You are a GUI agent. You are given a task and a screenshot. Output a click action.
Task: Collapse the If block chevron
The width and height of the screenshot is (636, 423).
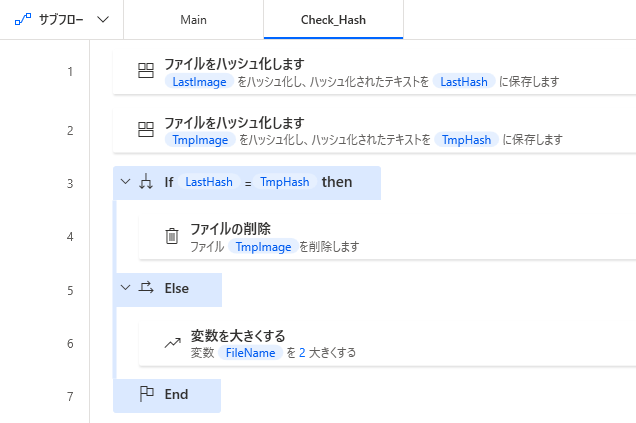[x=125, y=182]
